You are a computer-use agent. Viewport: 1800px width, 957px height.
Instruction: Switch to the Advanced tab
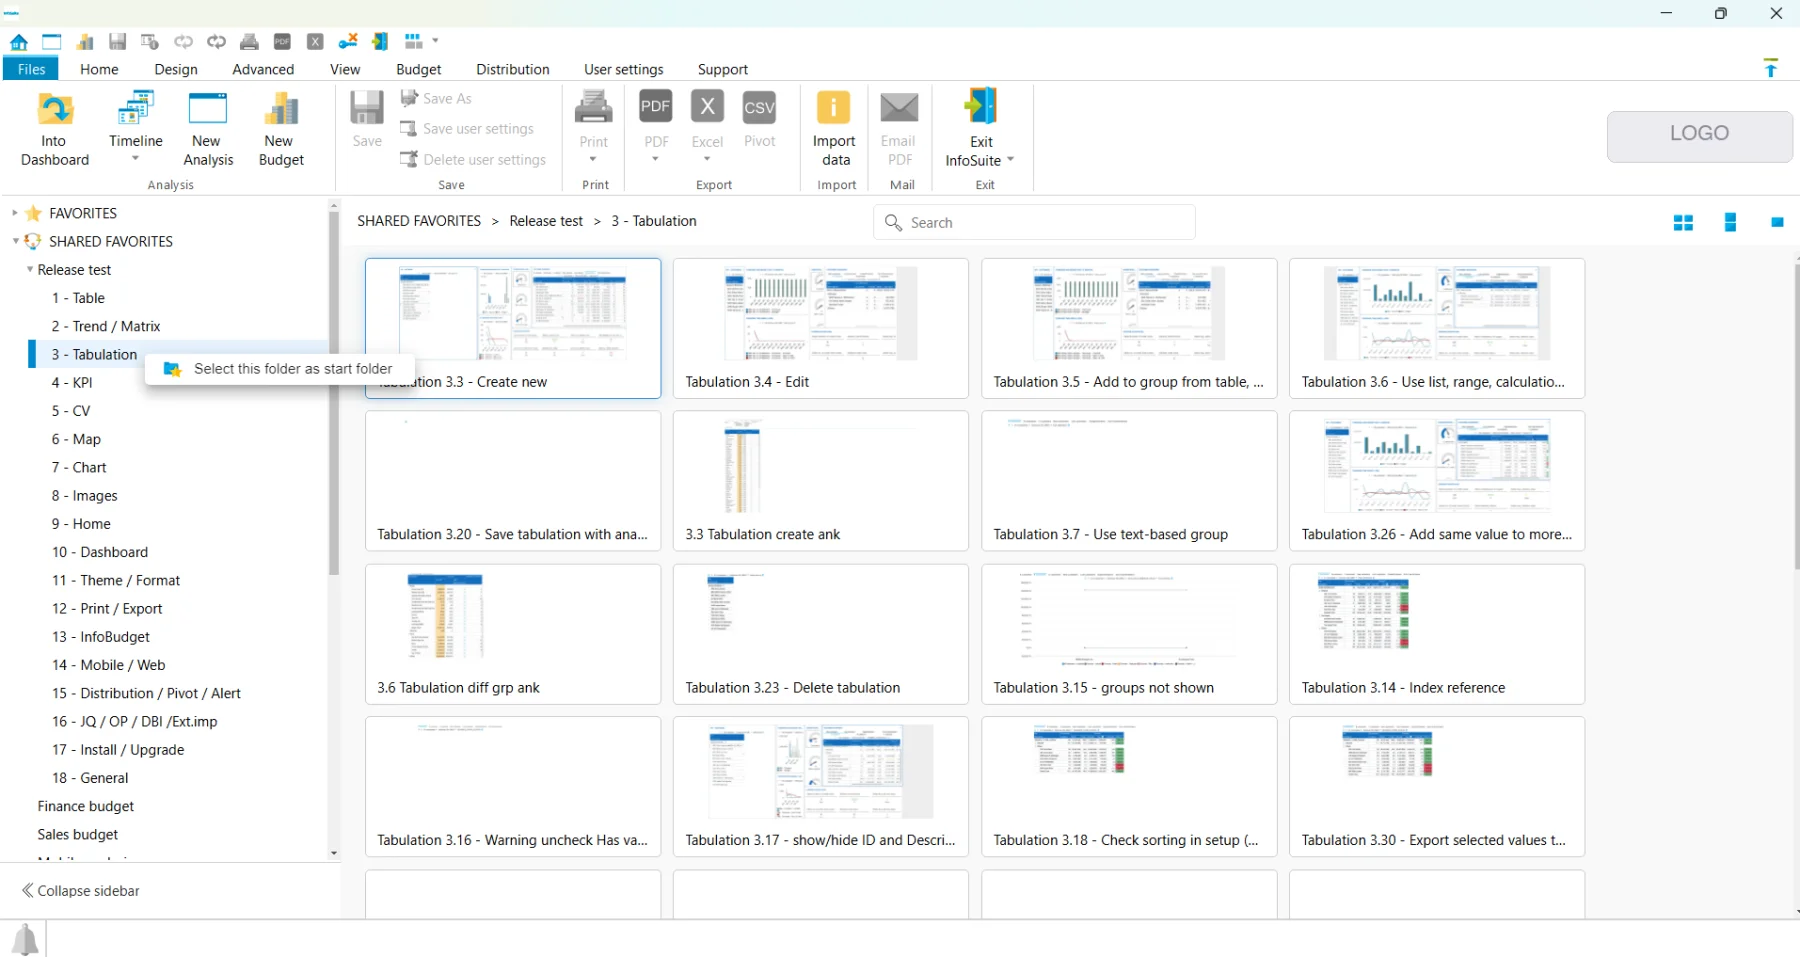click(x=263, y=69)
